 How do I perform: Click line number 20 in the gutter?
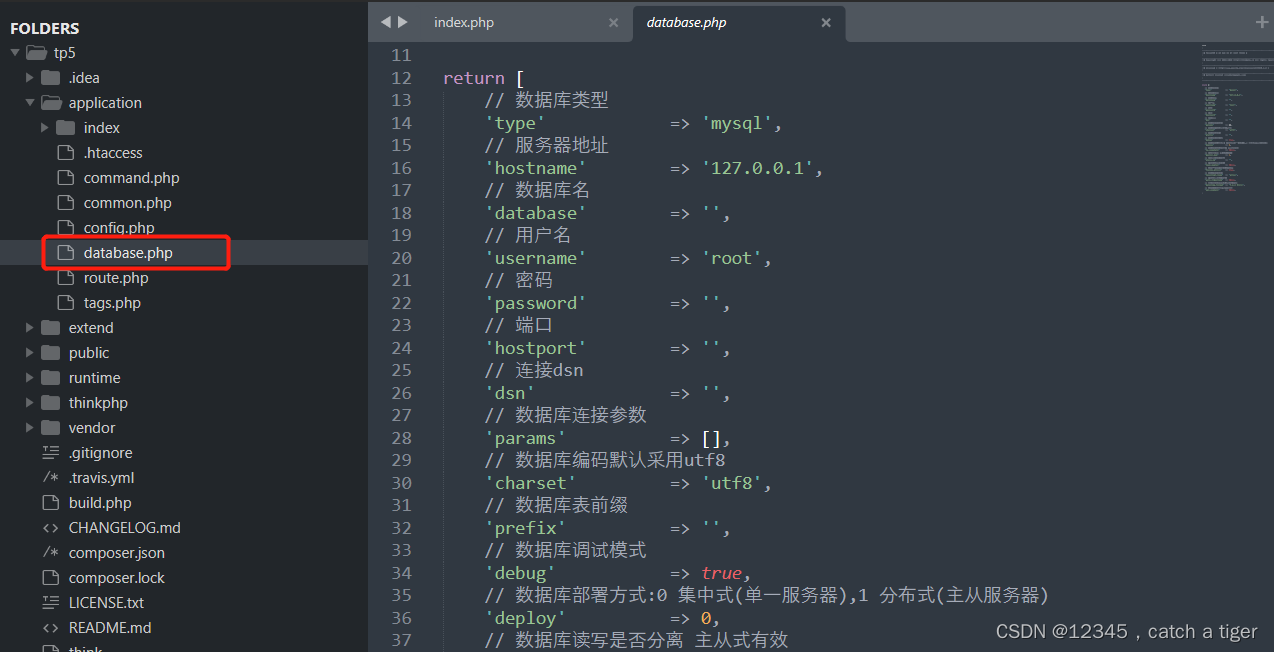(x=401, y=257)
